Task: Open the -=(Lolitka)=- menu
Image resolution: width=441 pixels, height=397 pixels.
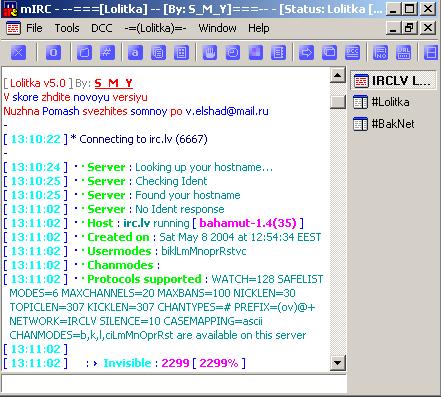Action: (x=155, y=28)
